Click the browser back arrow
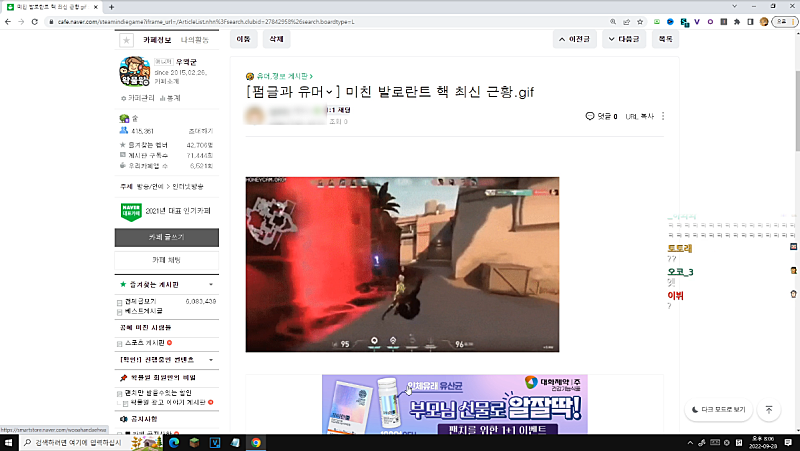The width and height of the screenshot is (800, 451). pos(8,22)
